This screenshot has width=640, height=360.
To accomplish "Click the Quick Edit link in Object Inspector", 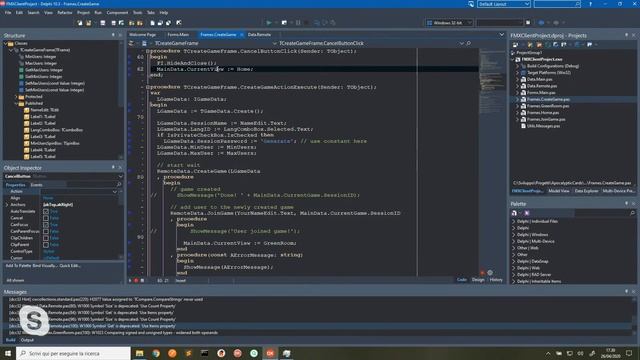I will point(70,266).
